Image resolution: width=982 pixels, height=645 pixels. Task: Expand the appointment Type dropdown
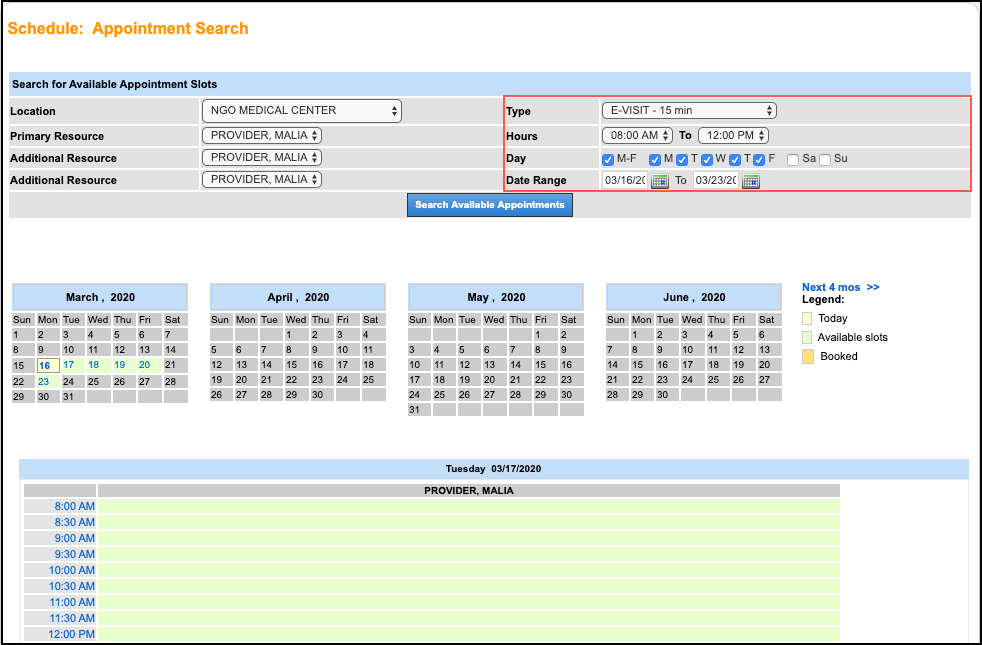coord(688,111)
